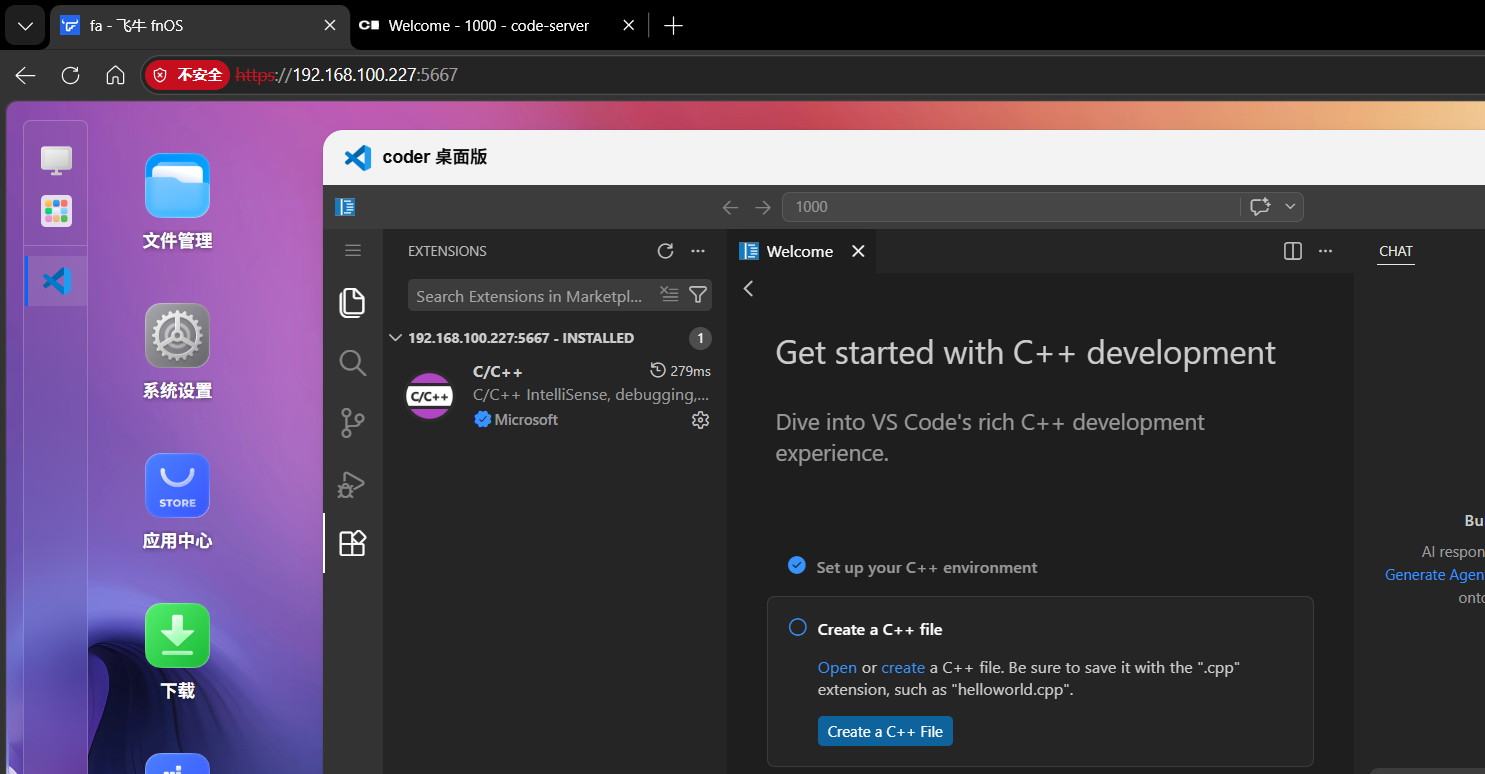Open editor more actions next to split
This screenshot has width=1485, height=774.
1326,251
